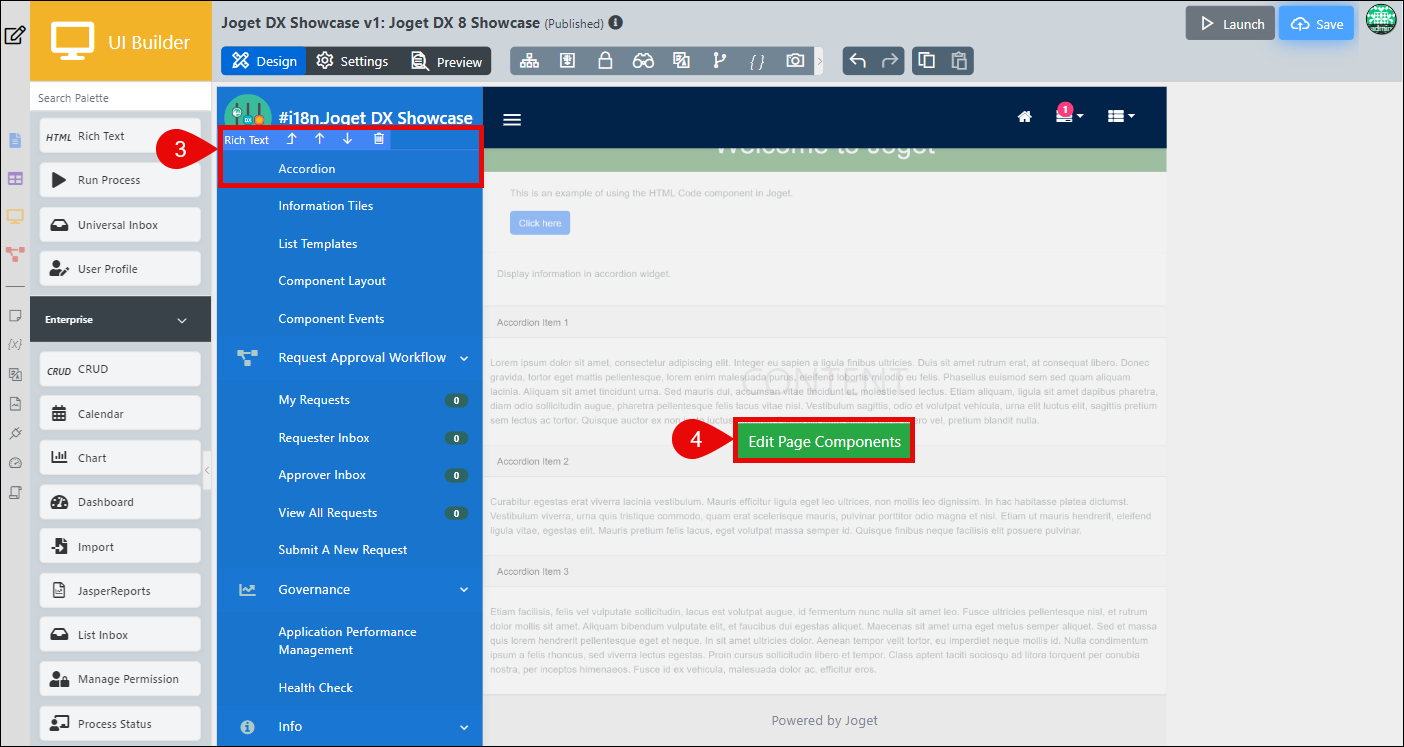This screenshot has height=747, width=1404.
Task: Select the Chart palette item
Action: [x=120, y=458]
